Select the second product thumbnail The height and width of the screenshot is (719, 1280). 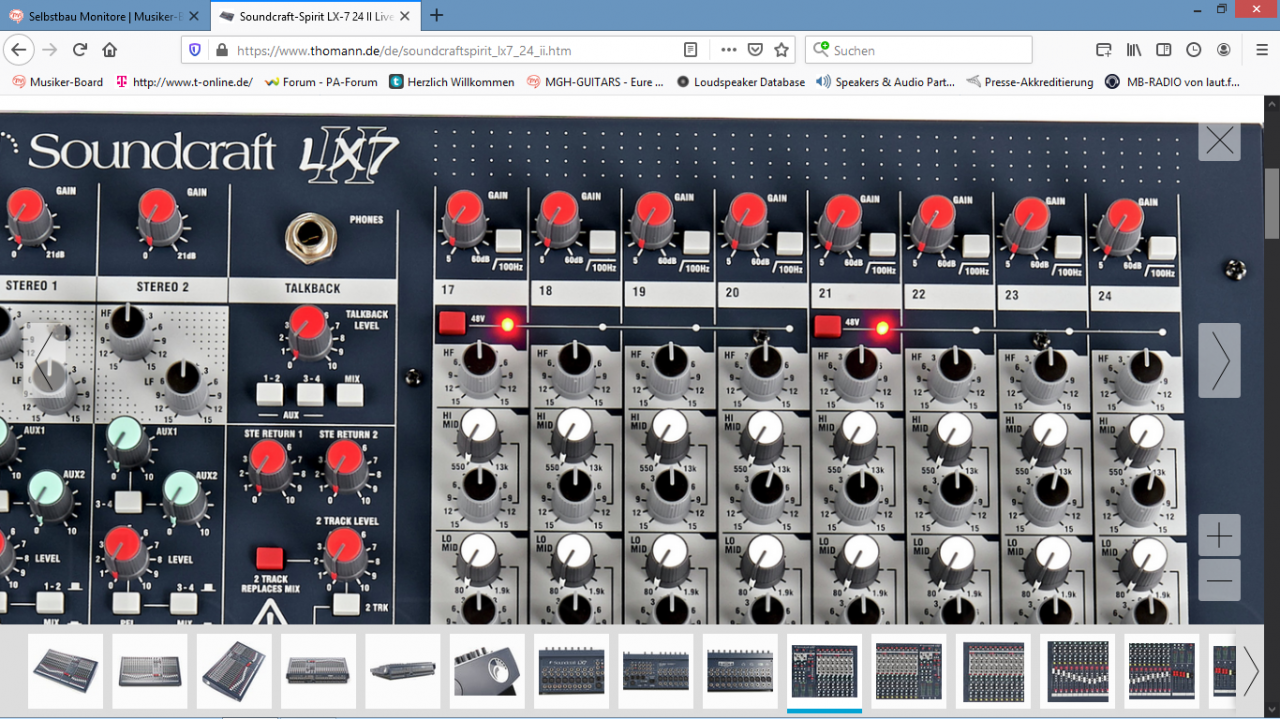(150, 671)
